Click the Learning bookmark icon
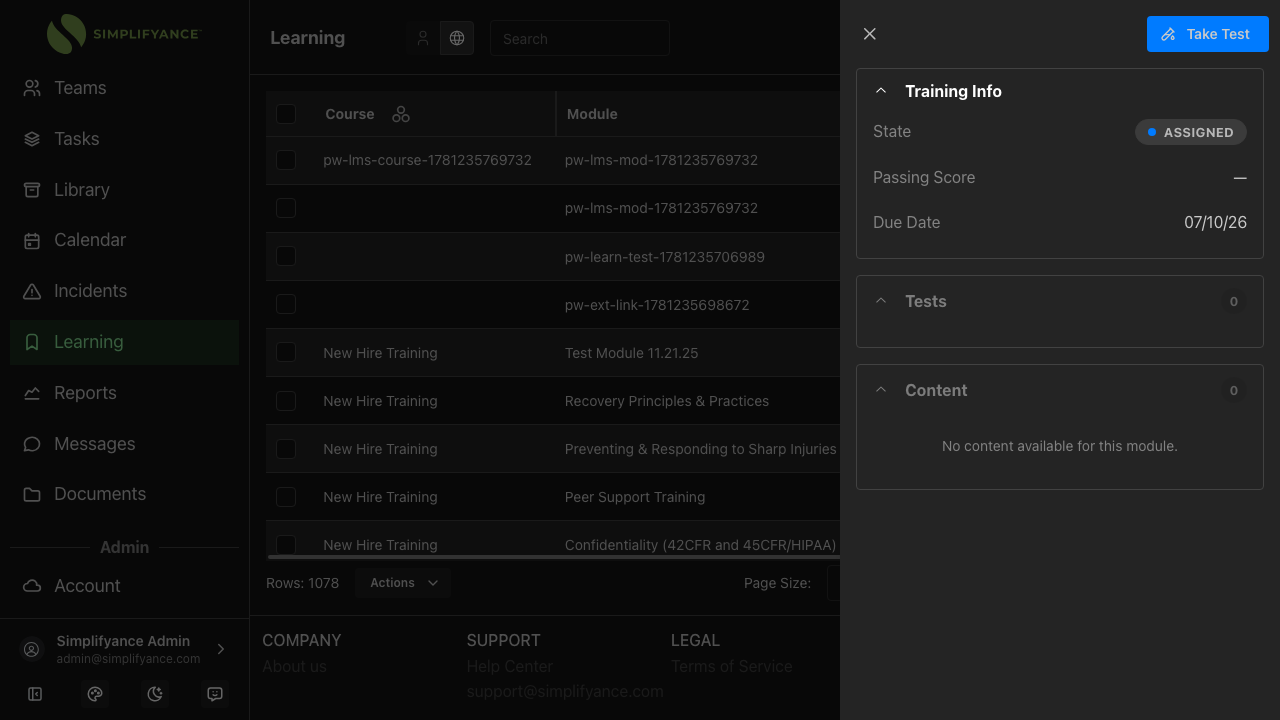This screenshot has width=1280, height=720. point(32,342)
